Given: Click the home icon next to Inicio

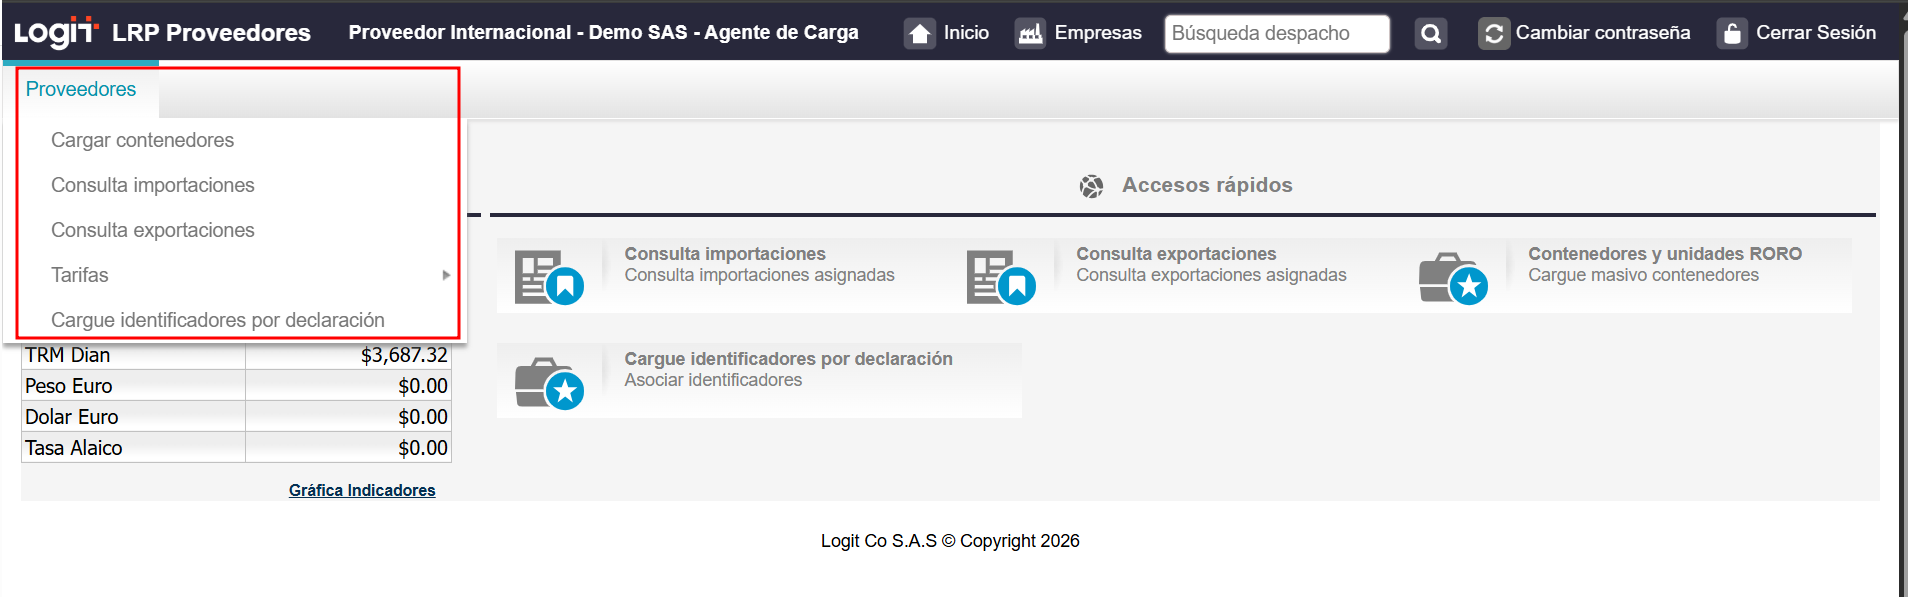Looking at the screenshot, I should (919, 34).
